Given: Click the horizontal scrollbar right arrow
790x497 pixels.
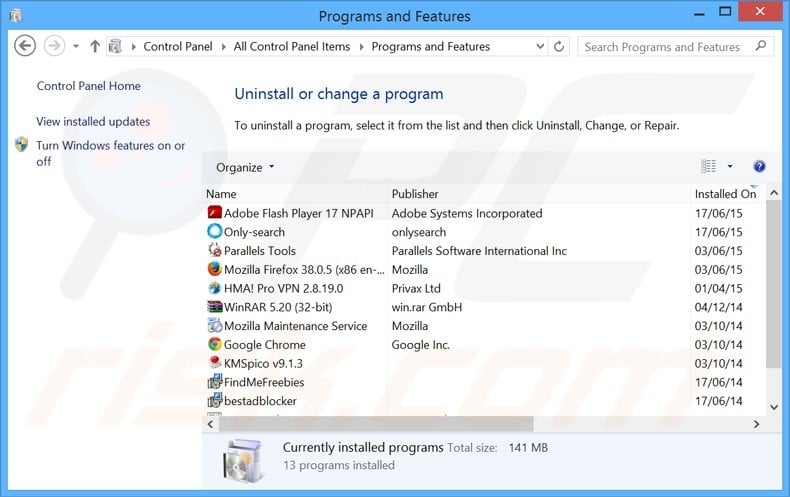Looking at the screenshot, I should point(756,424).
